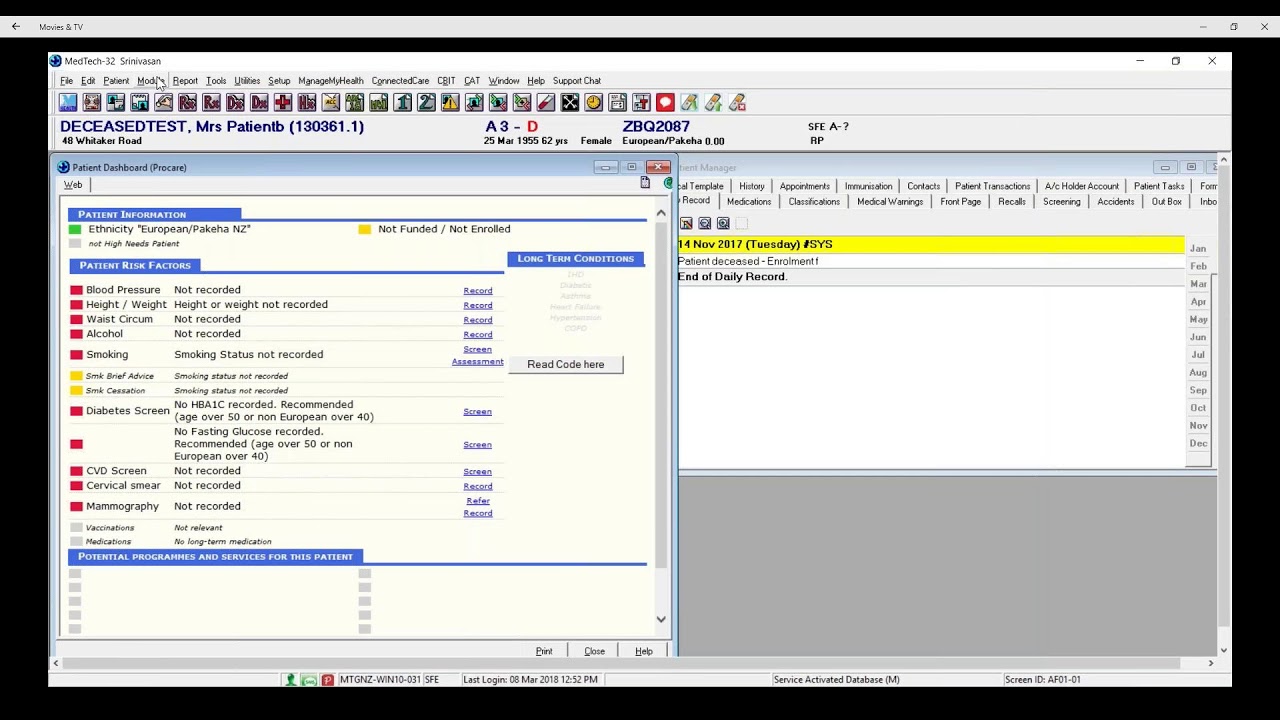Click the green person icon in status bar
The image size is (1280, 720).
tap(291, 680)
